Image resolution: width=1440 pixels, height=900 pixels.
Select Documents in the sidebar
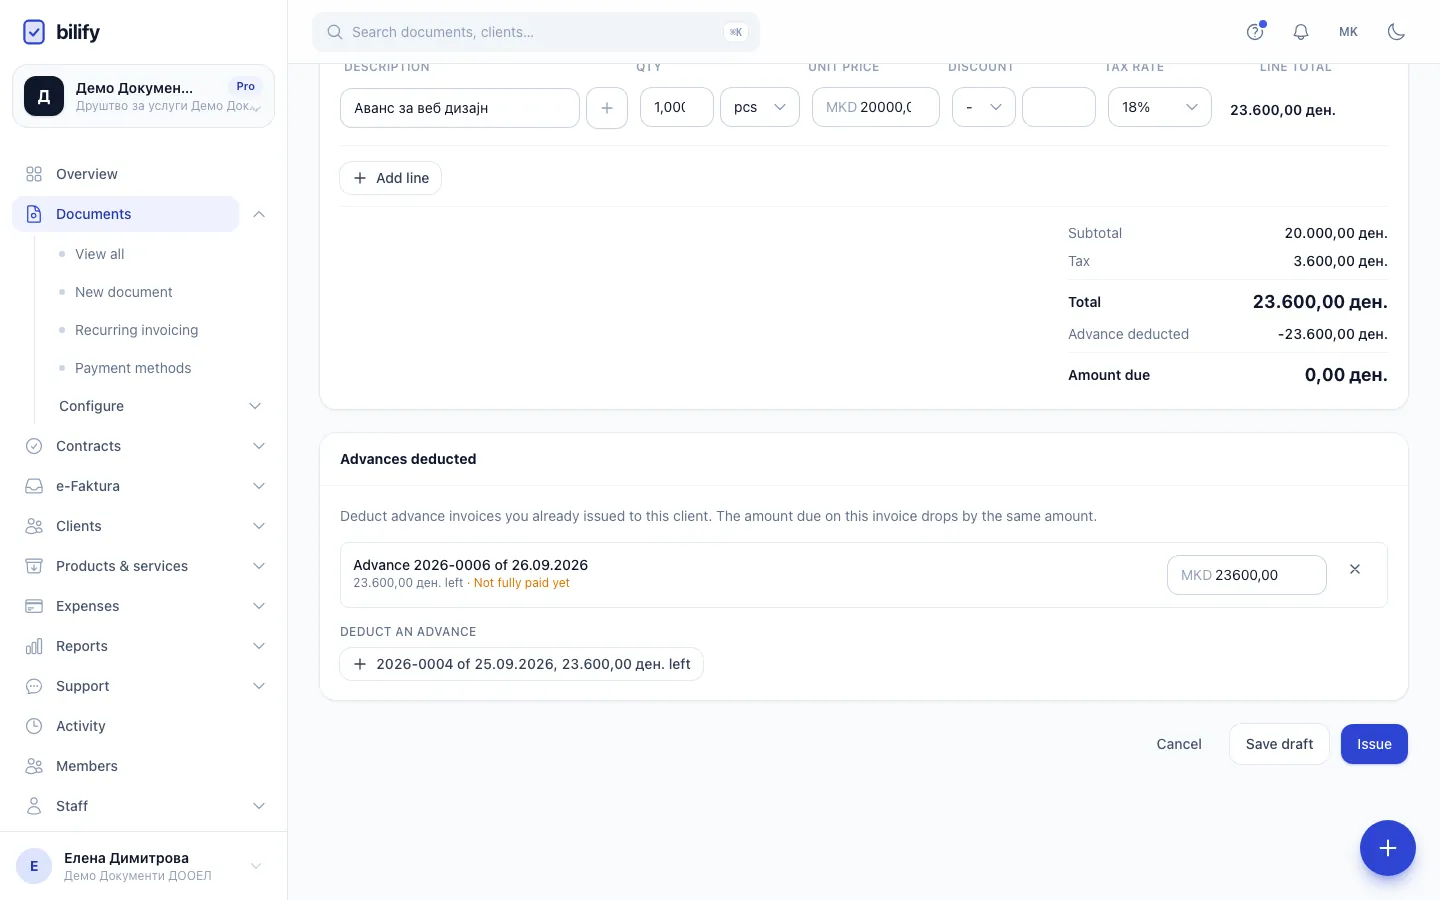[126, 214]
